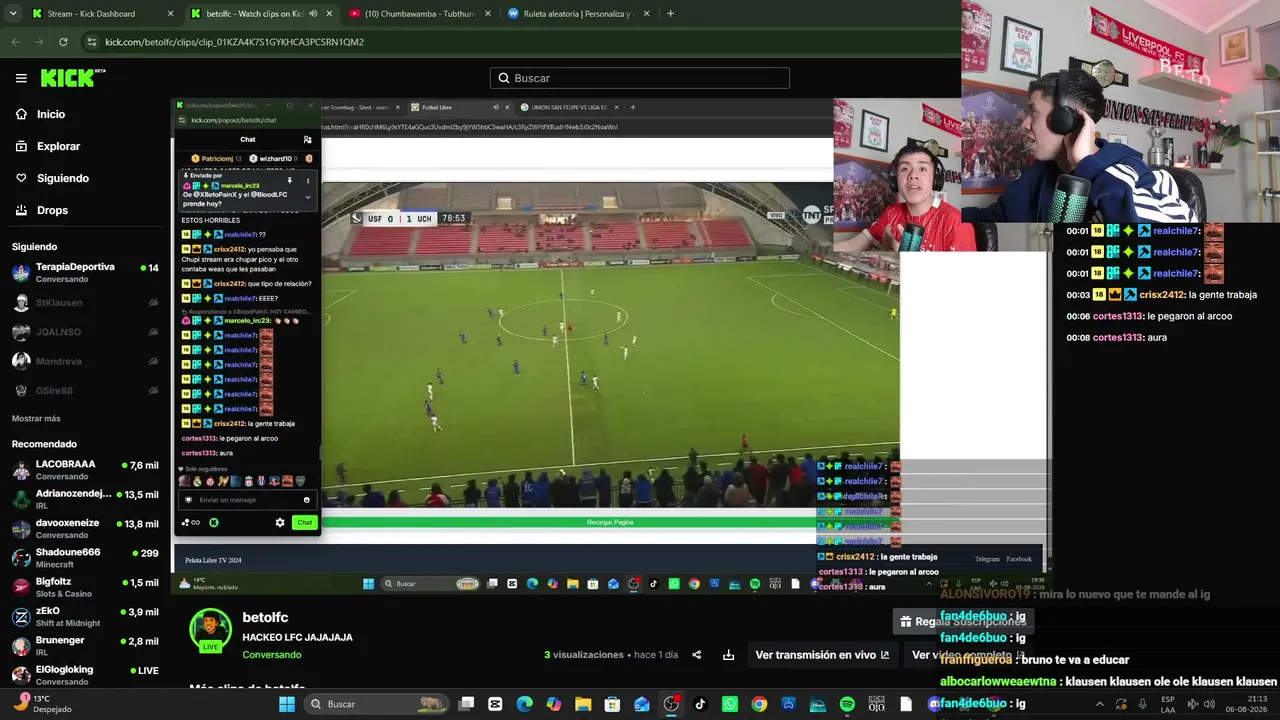
Task: Open Inicio in the Kick sidebar
Action: click(51, 114)
